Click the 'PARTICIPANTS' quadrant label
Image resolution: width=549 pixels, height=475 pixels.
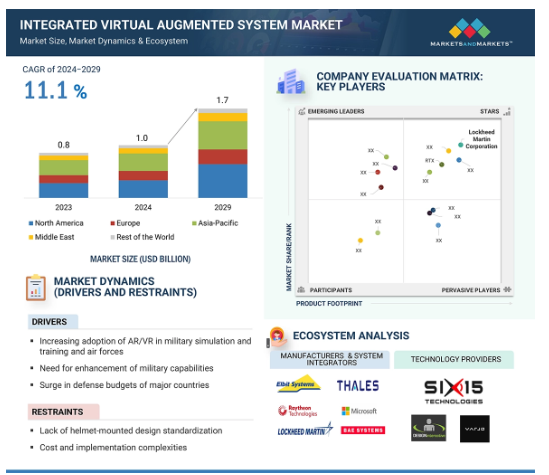pos(331,290)
